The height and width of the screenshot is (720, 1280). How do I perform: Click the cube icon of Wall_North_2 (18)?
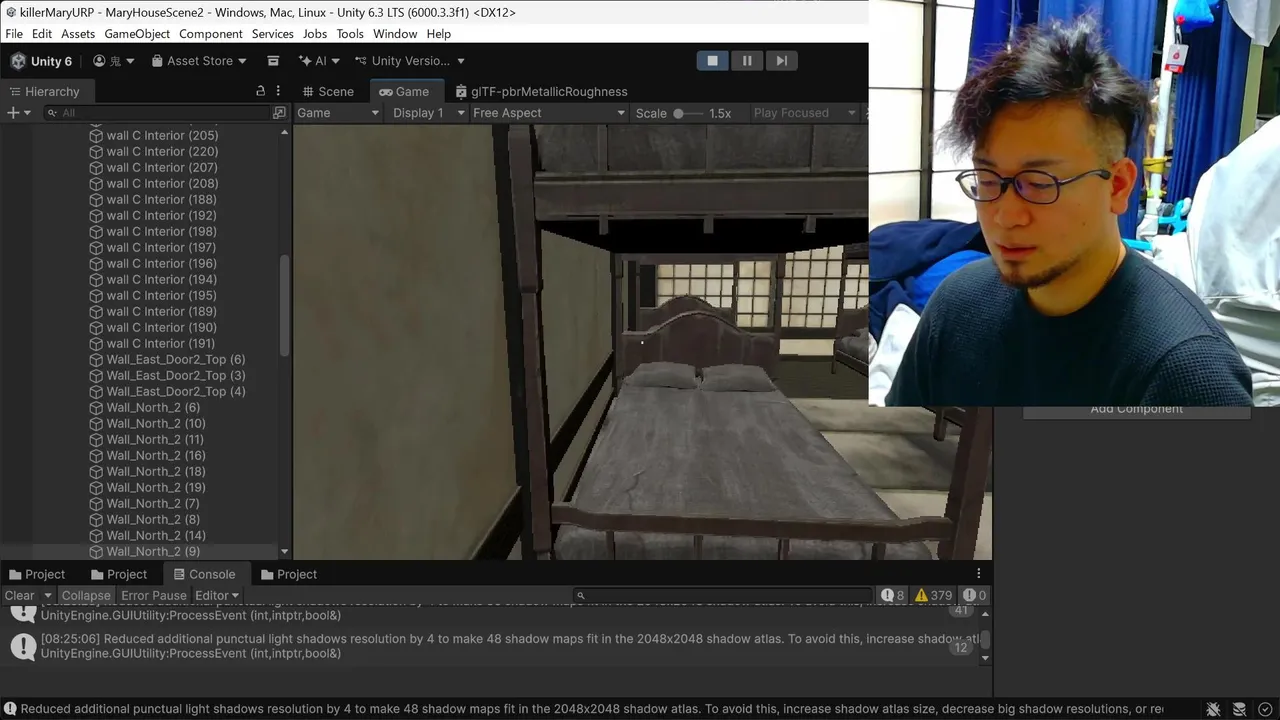96,471
